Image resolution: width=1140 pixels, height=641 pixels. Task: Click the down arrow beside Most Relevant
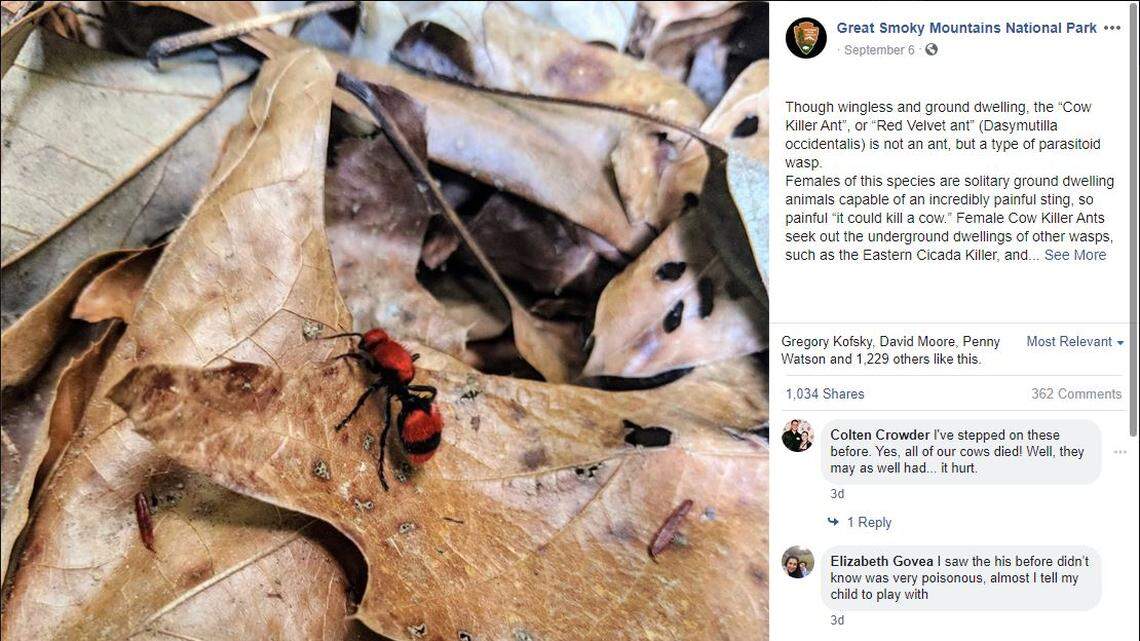click(x=1120, y=340)
